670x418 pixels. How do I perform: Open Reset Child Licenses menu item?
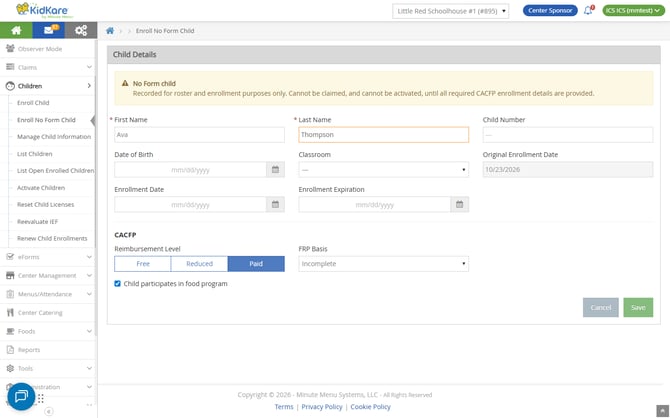pos(46,204)
